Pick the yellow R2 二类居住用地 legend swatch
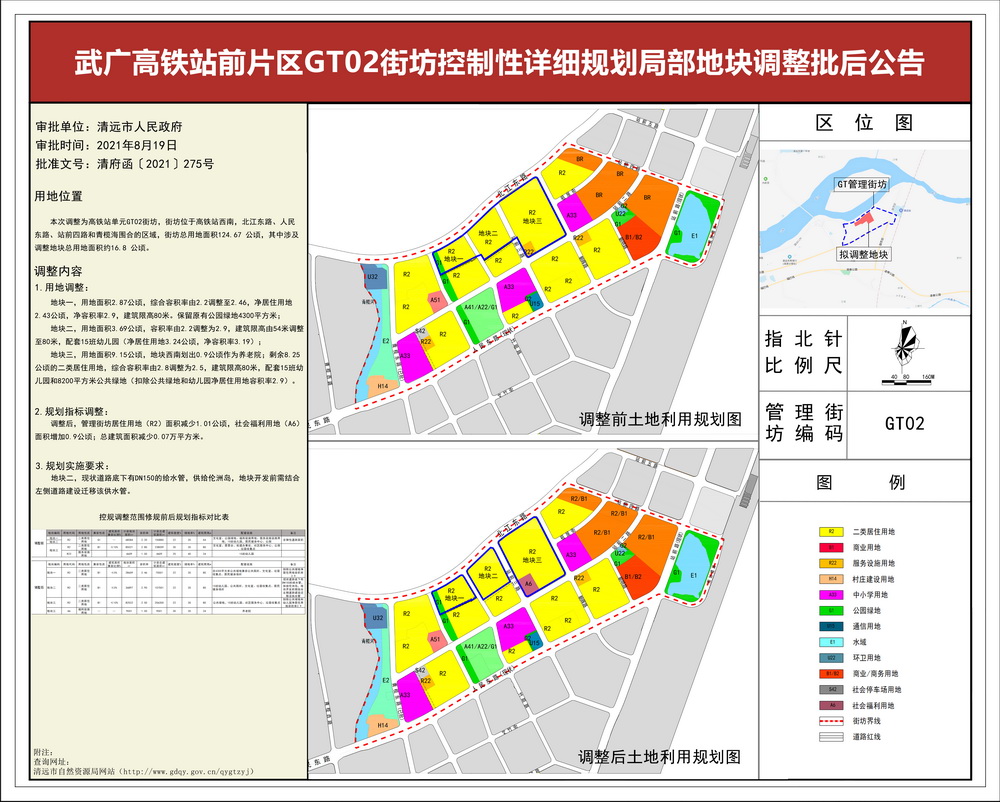 point(832,531)
